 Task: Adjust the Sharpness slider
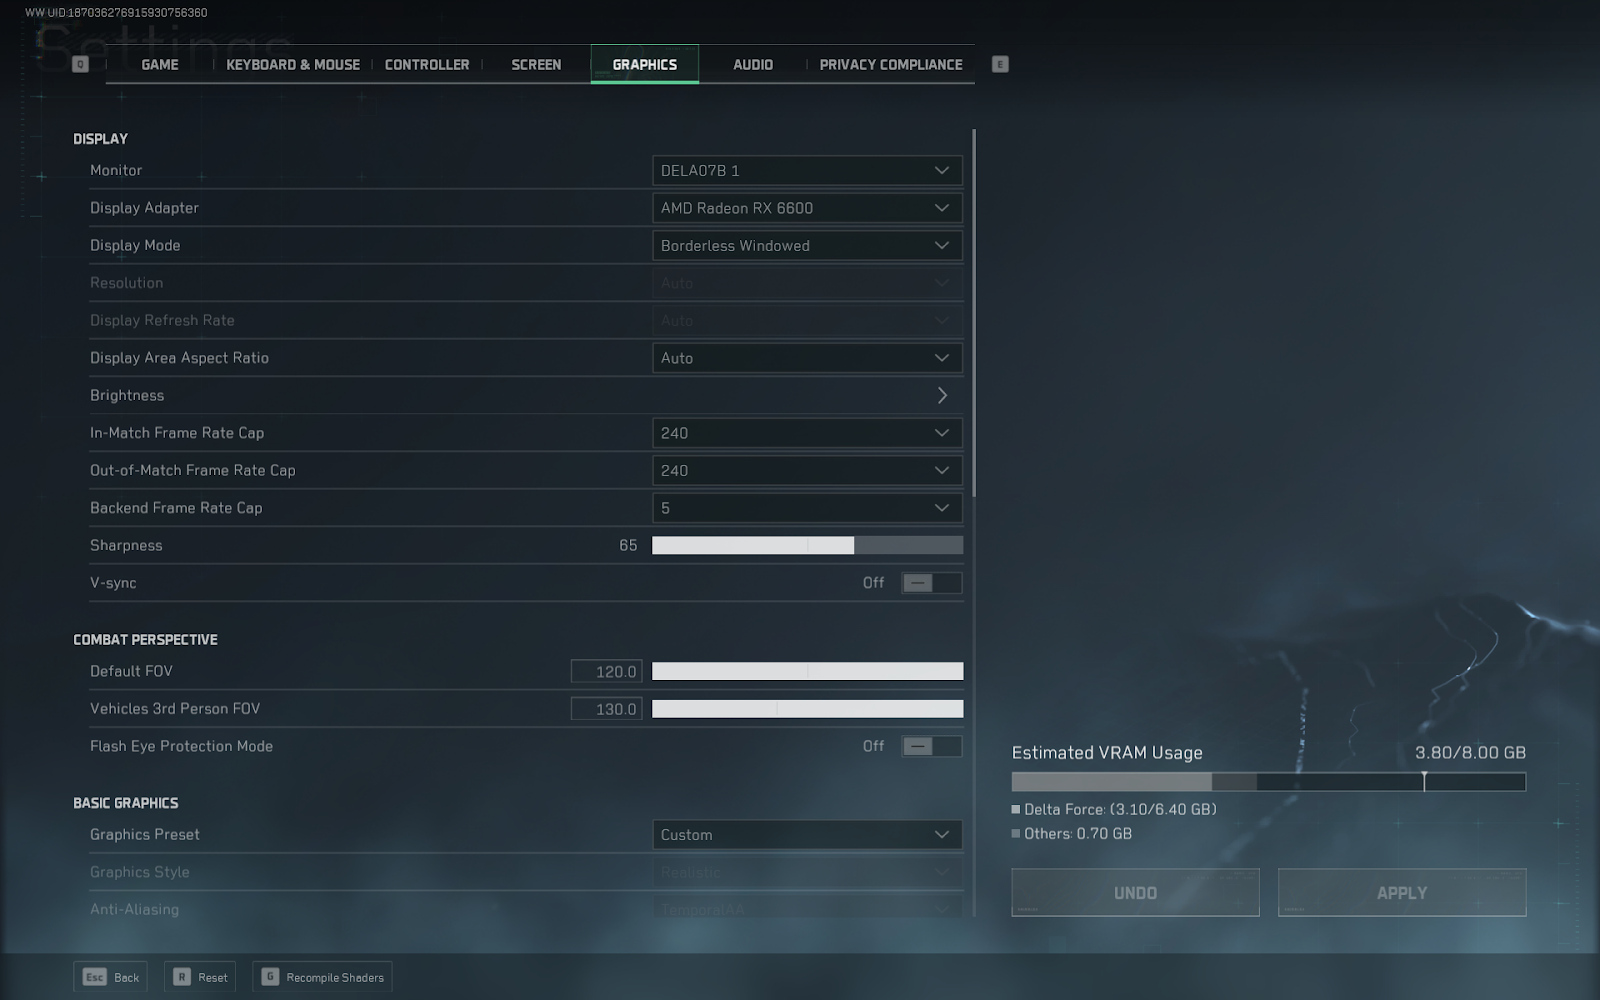pyautogui.click(x=806, y=545)
